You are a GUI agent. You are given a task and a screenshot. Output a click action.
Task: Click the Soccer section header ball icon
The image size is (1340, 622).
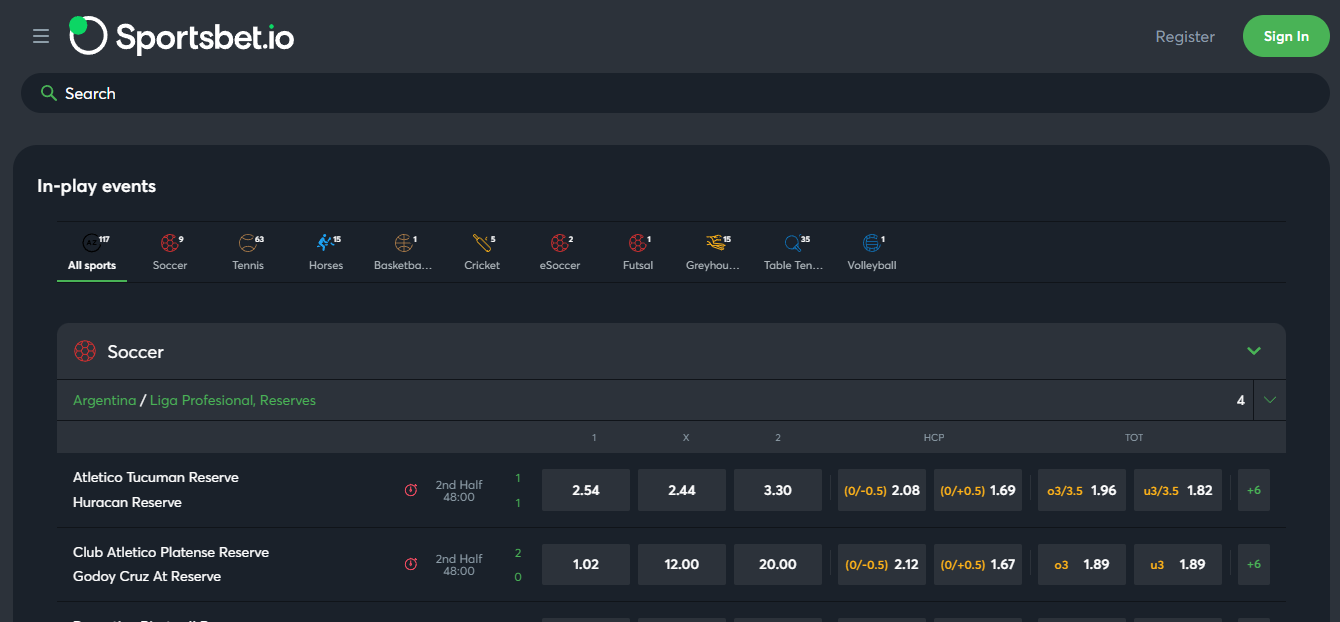point(85,351)
